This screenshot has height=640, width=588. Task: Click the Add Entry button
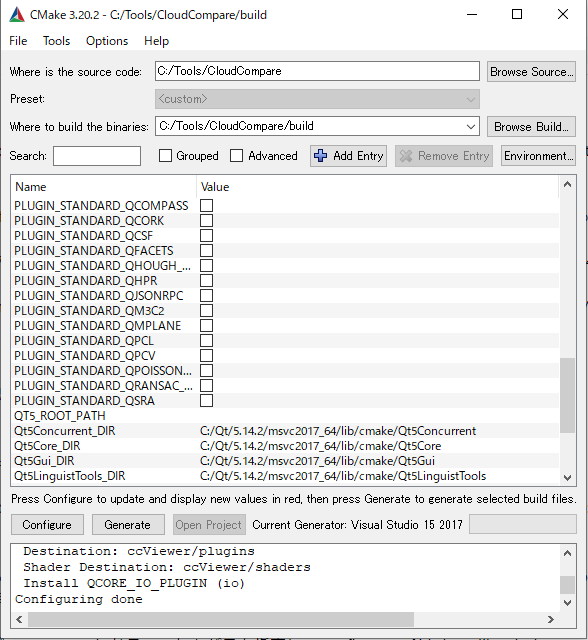[348, 156]
